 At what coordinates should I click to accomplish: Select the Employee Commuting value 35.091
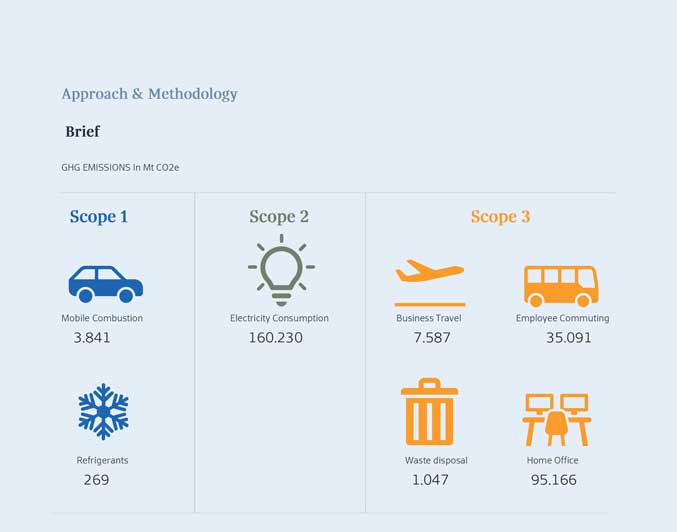click(x=569, y=338)
